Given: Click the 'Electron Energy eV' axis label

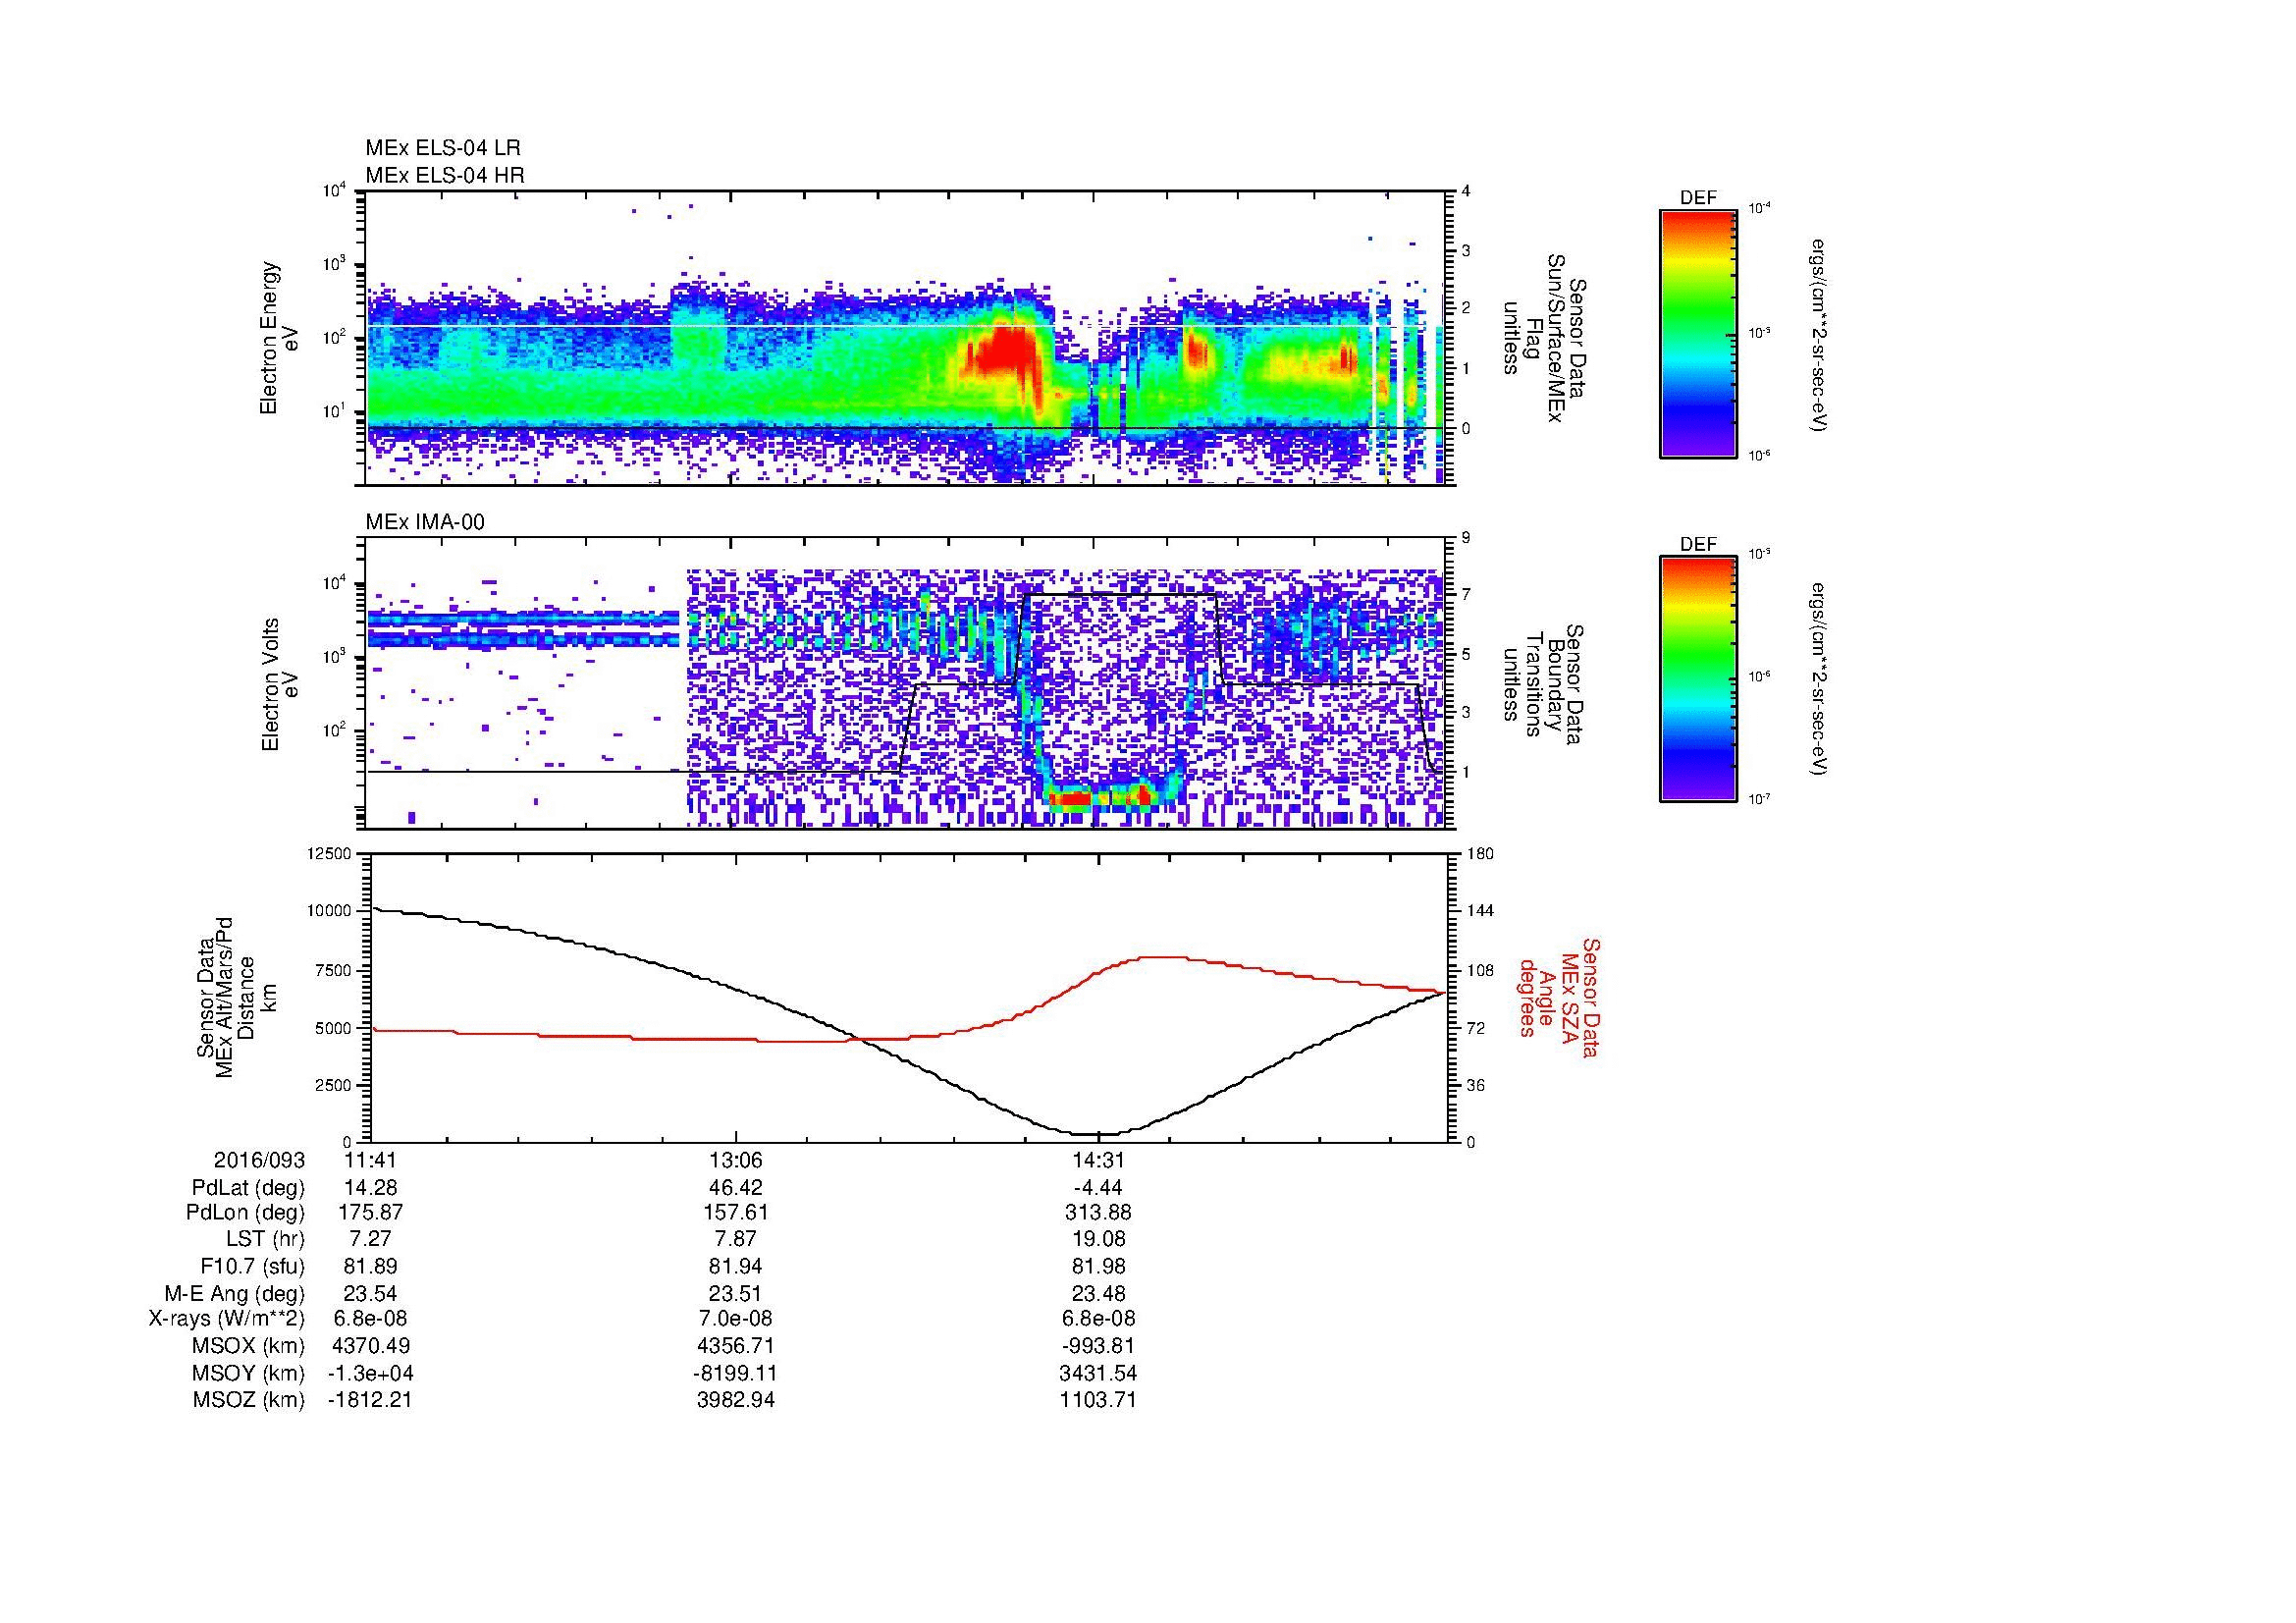Looking at the screenshot, I should [280, 339].
